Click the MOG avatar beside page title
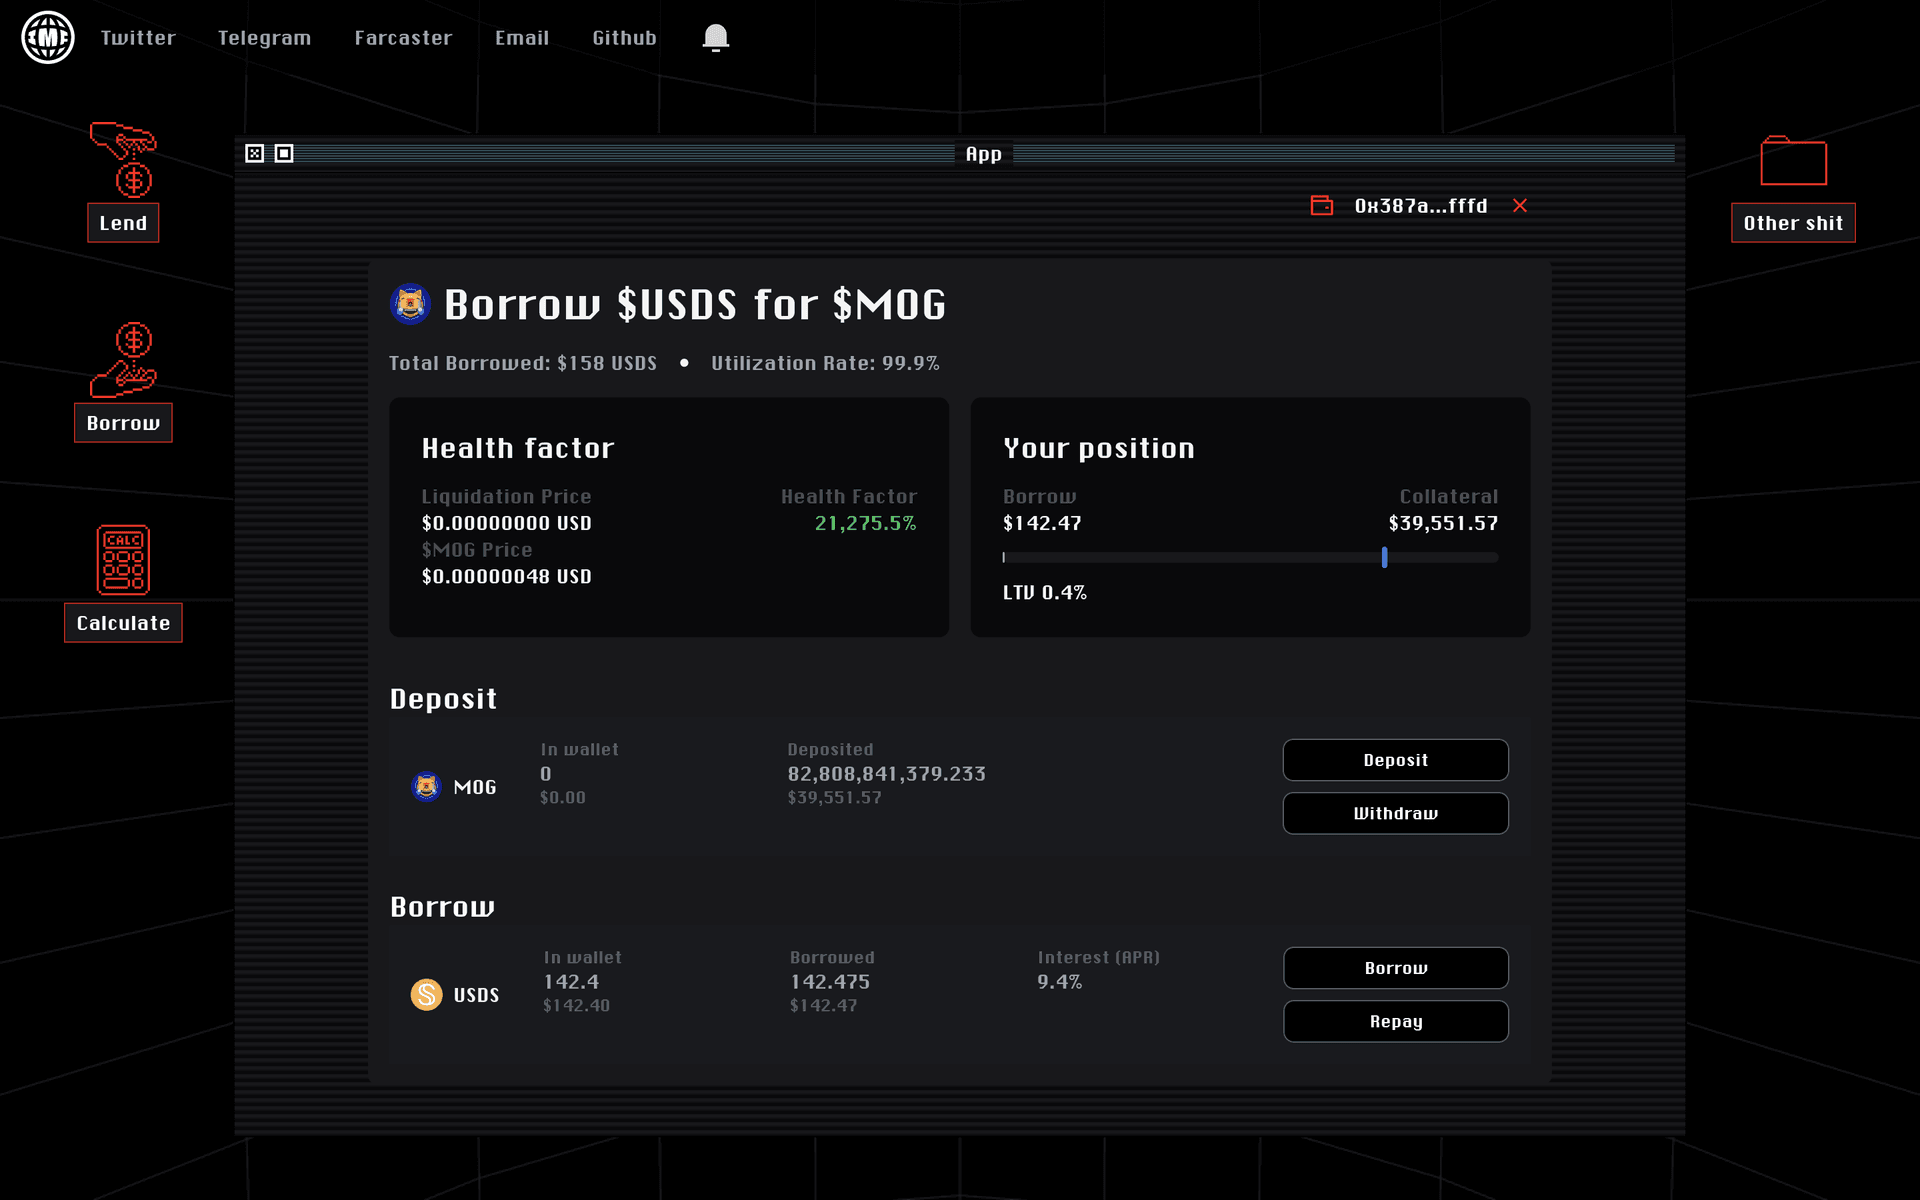Viewport: 1920px width, 1200px height. (x=410, y=304)
